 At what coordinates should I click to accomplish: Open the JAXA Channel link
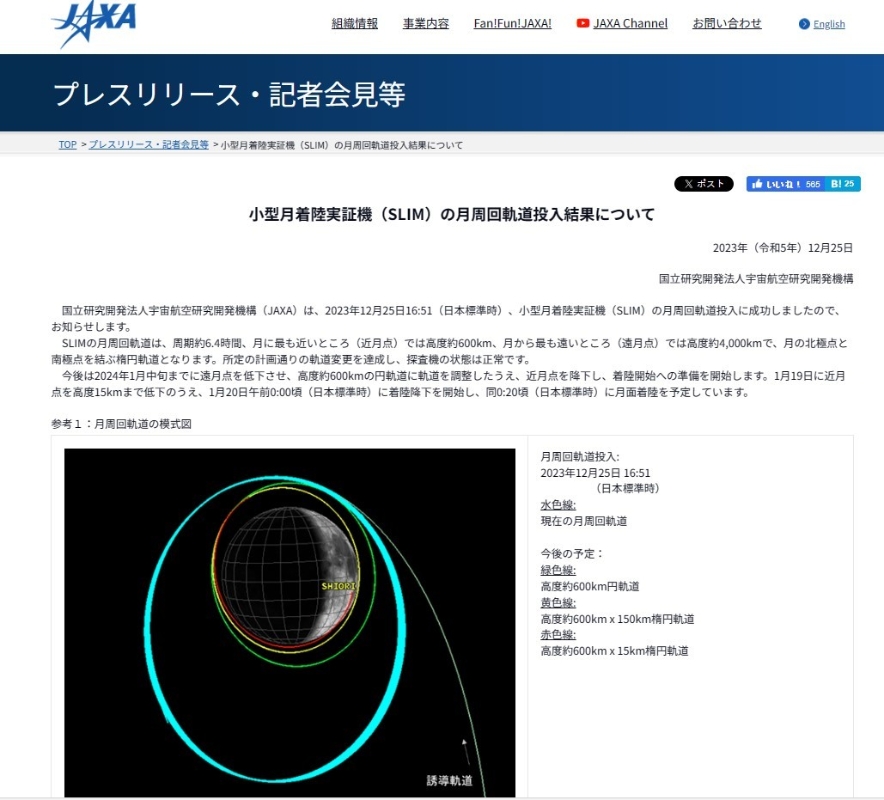(630, 23)
